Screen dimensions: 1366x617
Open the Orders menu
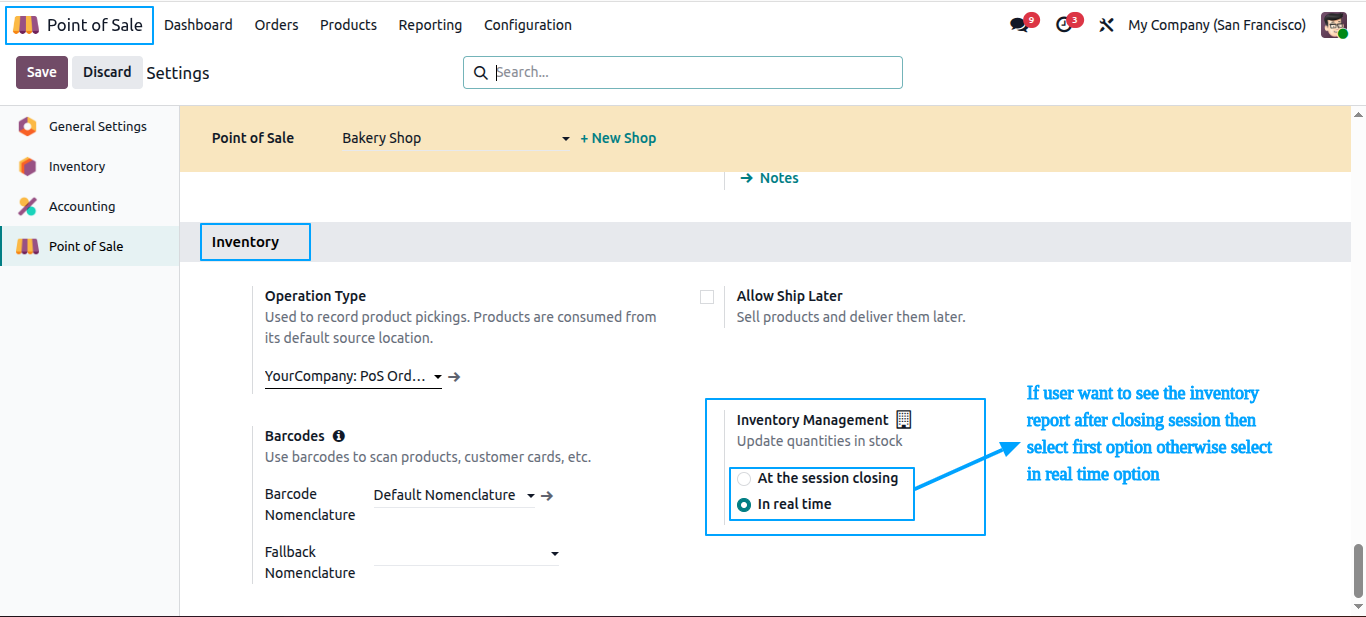(x=276, y=25)
